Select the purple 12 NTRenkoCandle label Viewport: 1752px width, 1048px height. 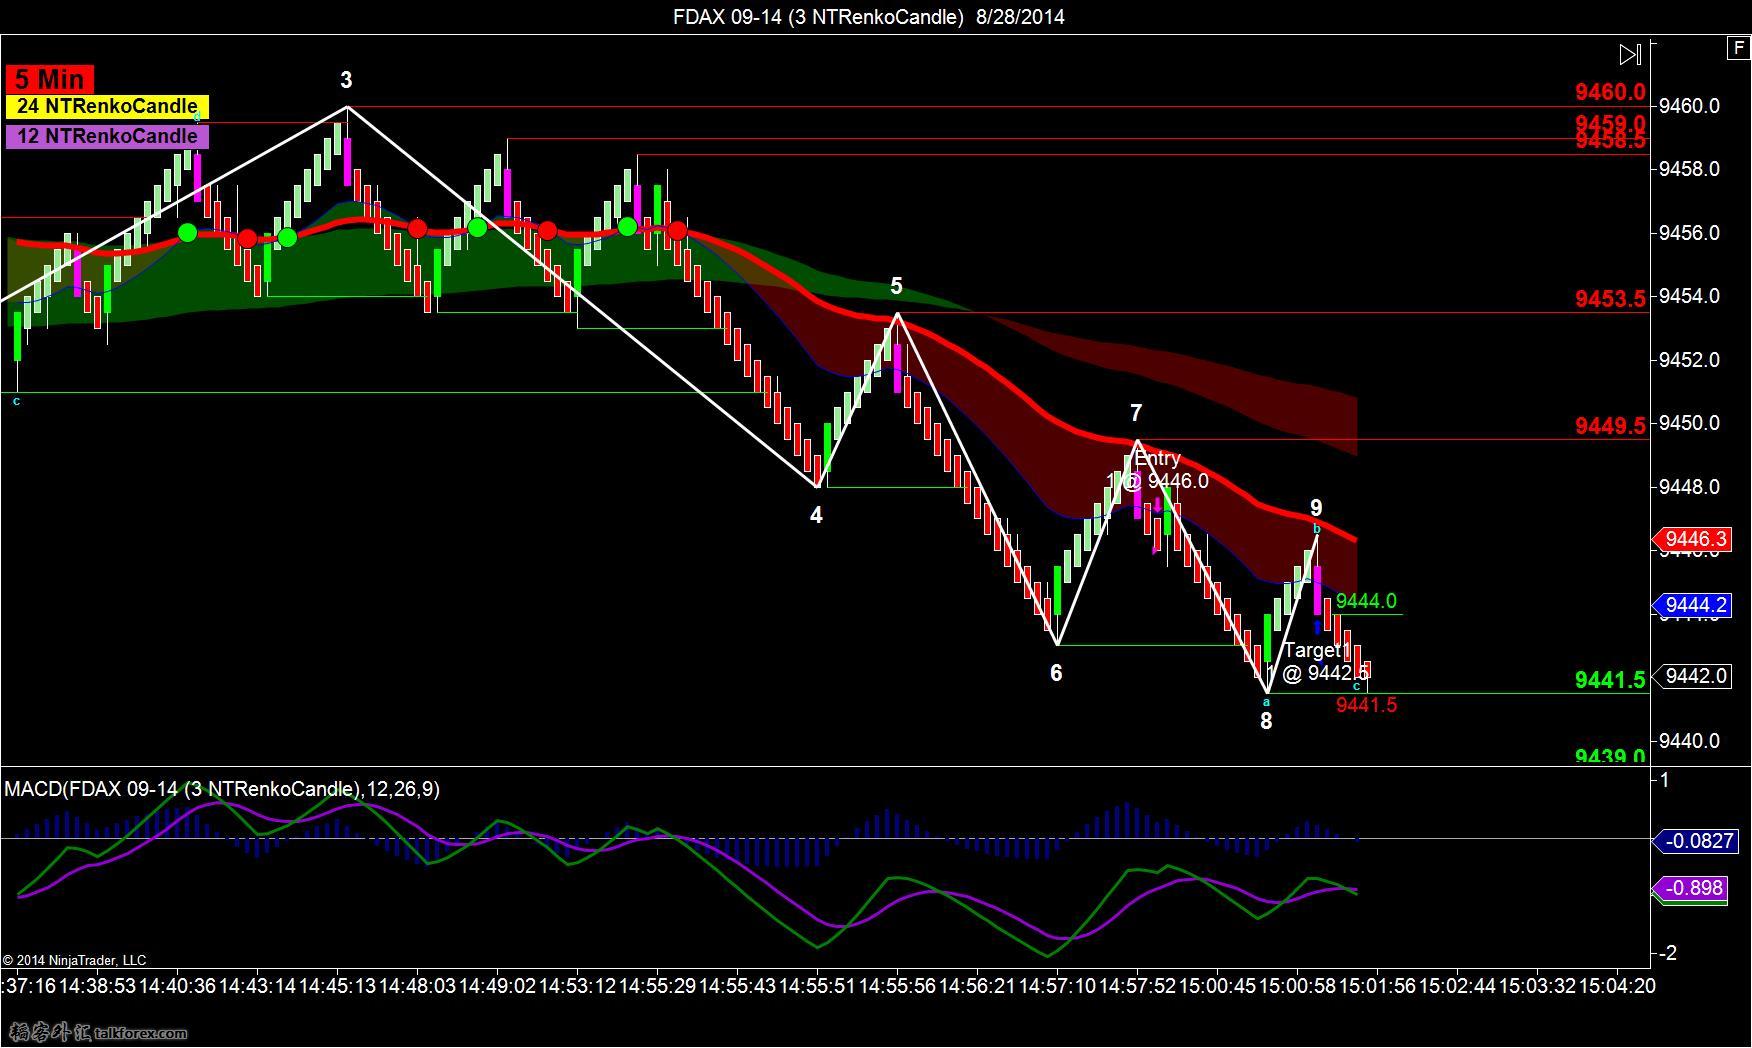click(x=107, y=136)
